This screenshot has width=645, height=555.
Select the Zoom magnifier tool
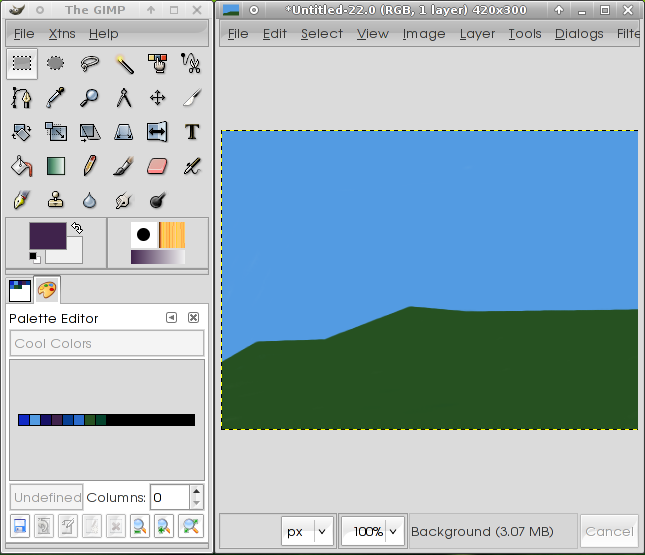(90, 98)
